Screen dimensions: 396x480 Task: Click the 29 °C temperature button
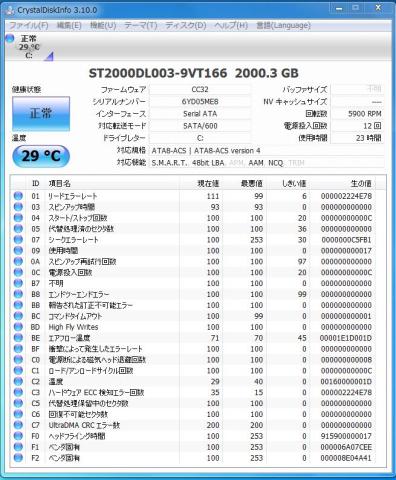(41, 156)
